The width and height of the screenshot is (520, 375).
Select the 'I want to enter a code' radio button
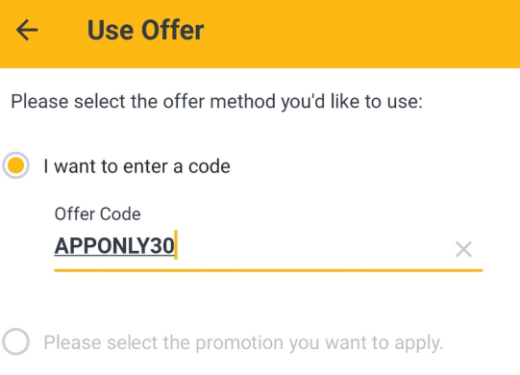point(16,165)
